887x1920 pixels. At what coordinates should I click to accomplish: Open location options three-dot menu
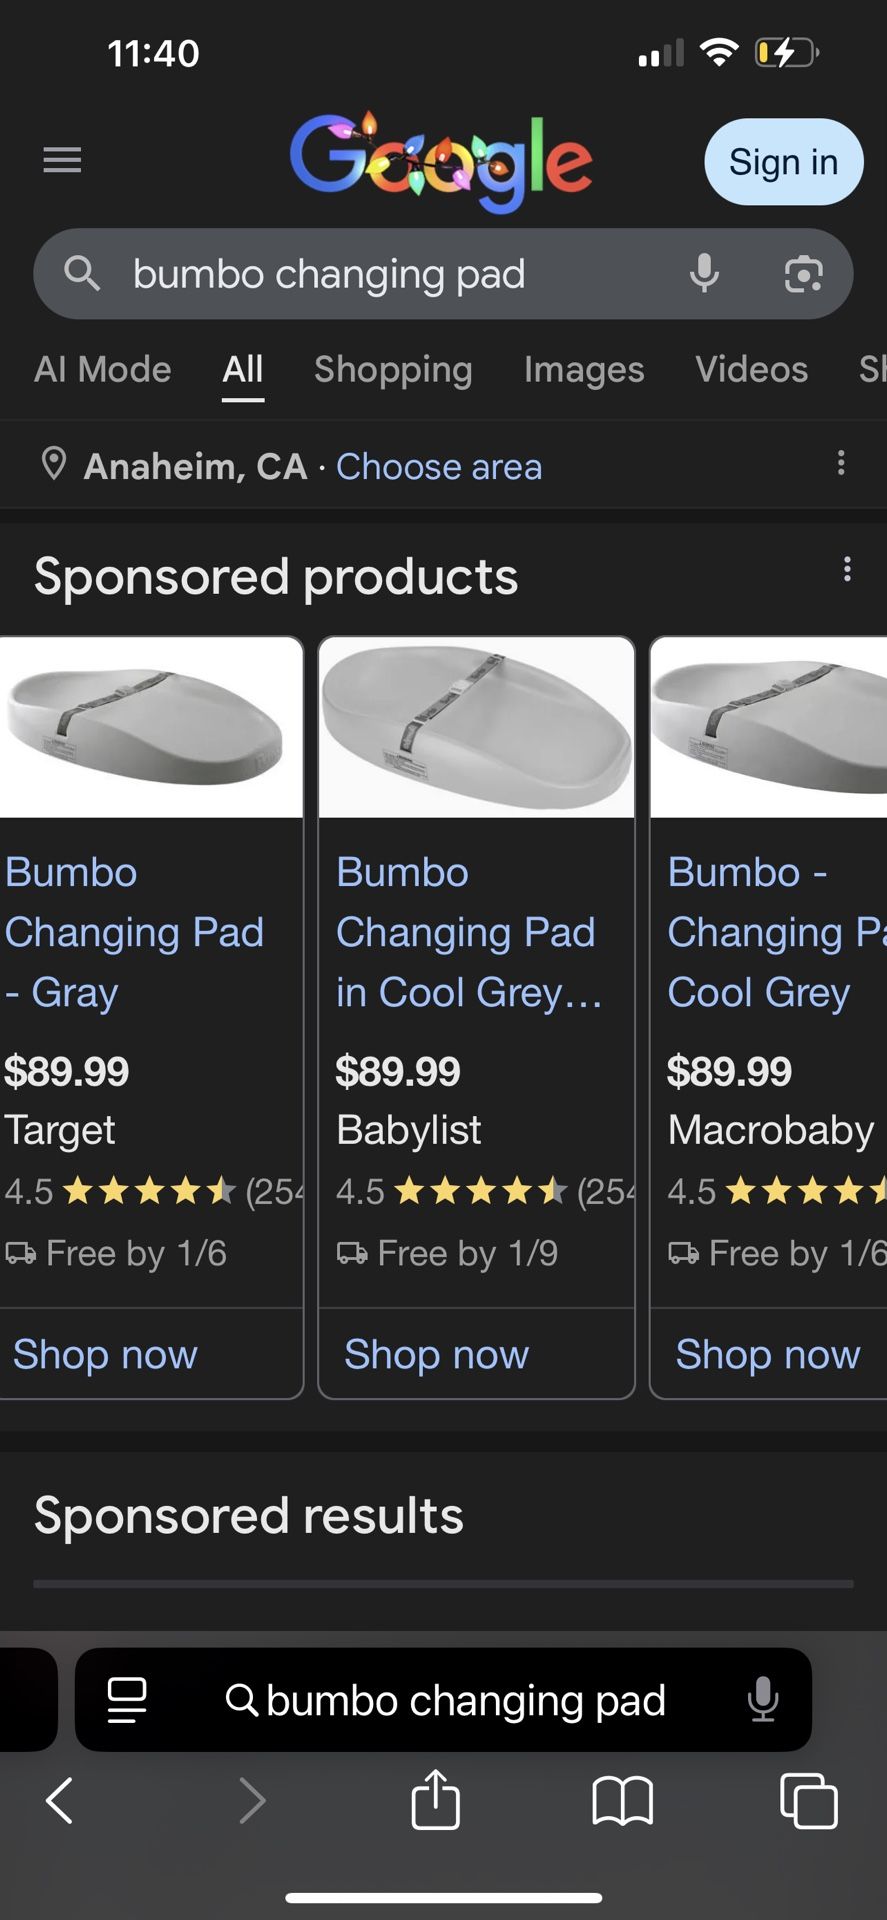[841, 463]
